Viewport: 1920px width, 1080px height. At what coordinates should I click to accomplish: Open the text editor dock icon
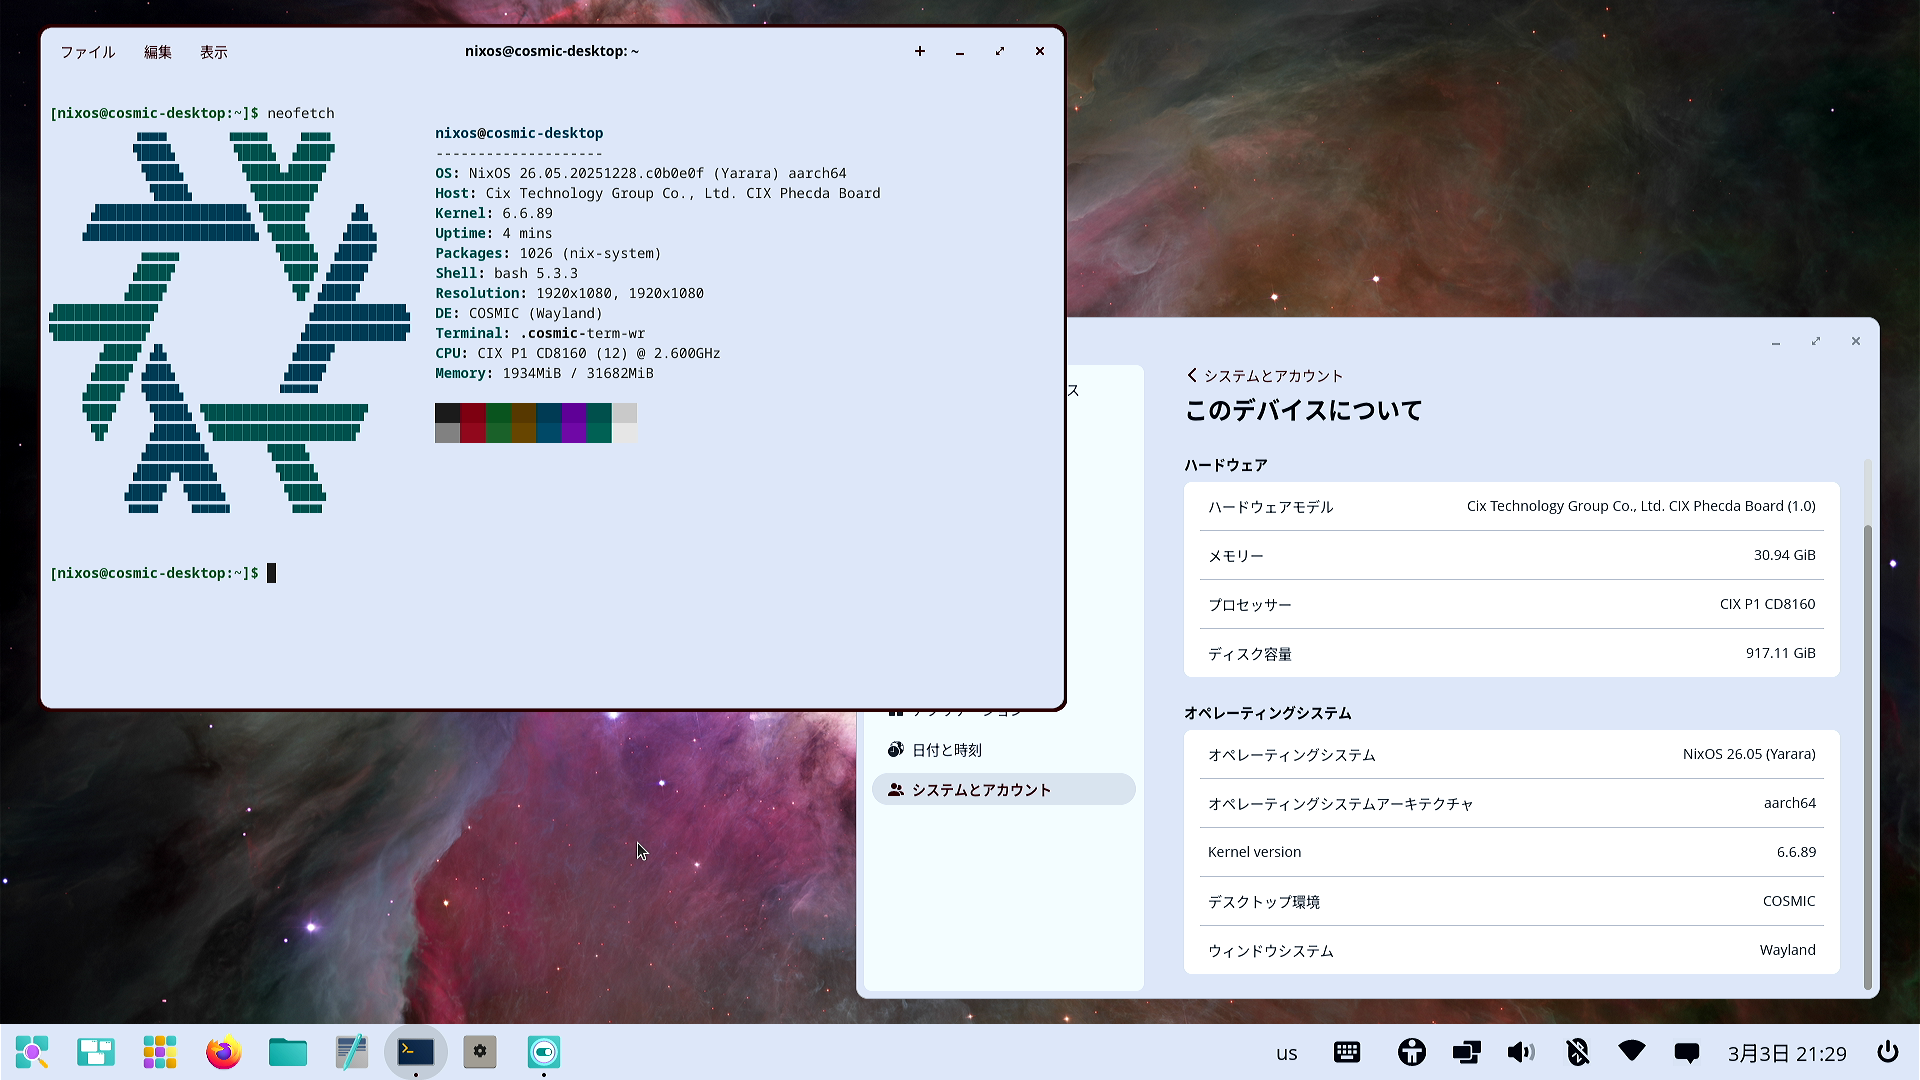coord(352,1052)
